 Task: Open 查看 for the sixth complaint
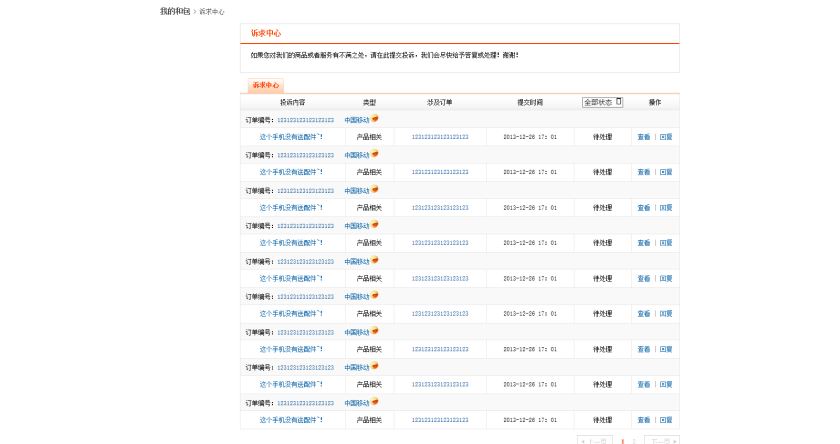point(644,314)
